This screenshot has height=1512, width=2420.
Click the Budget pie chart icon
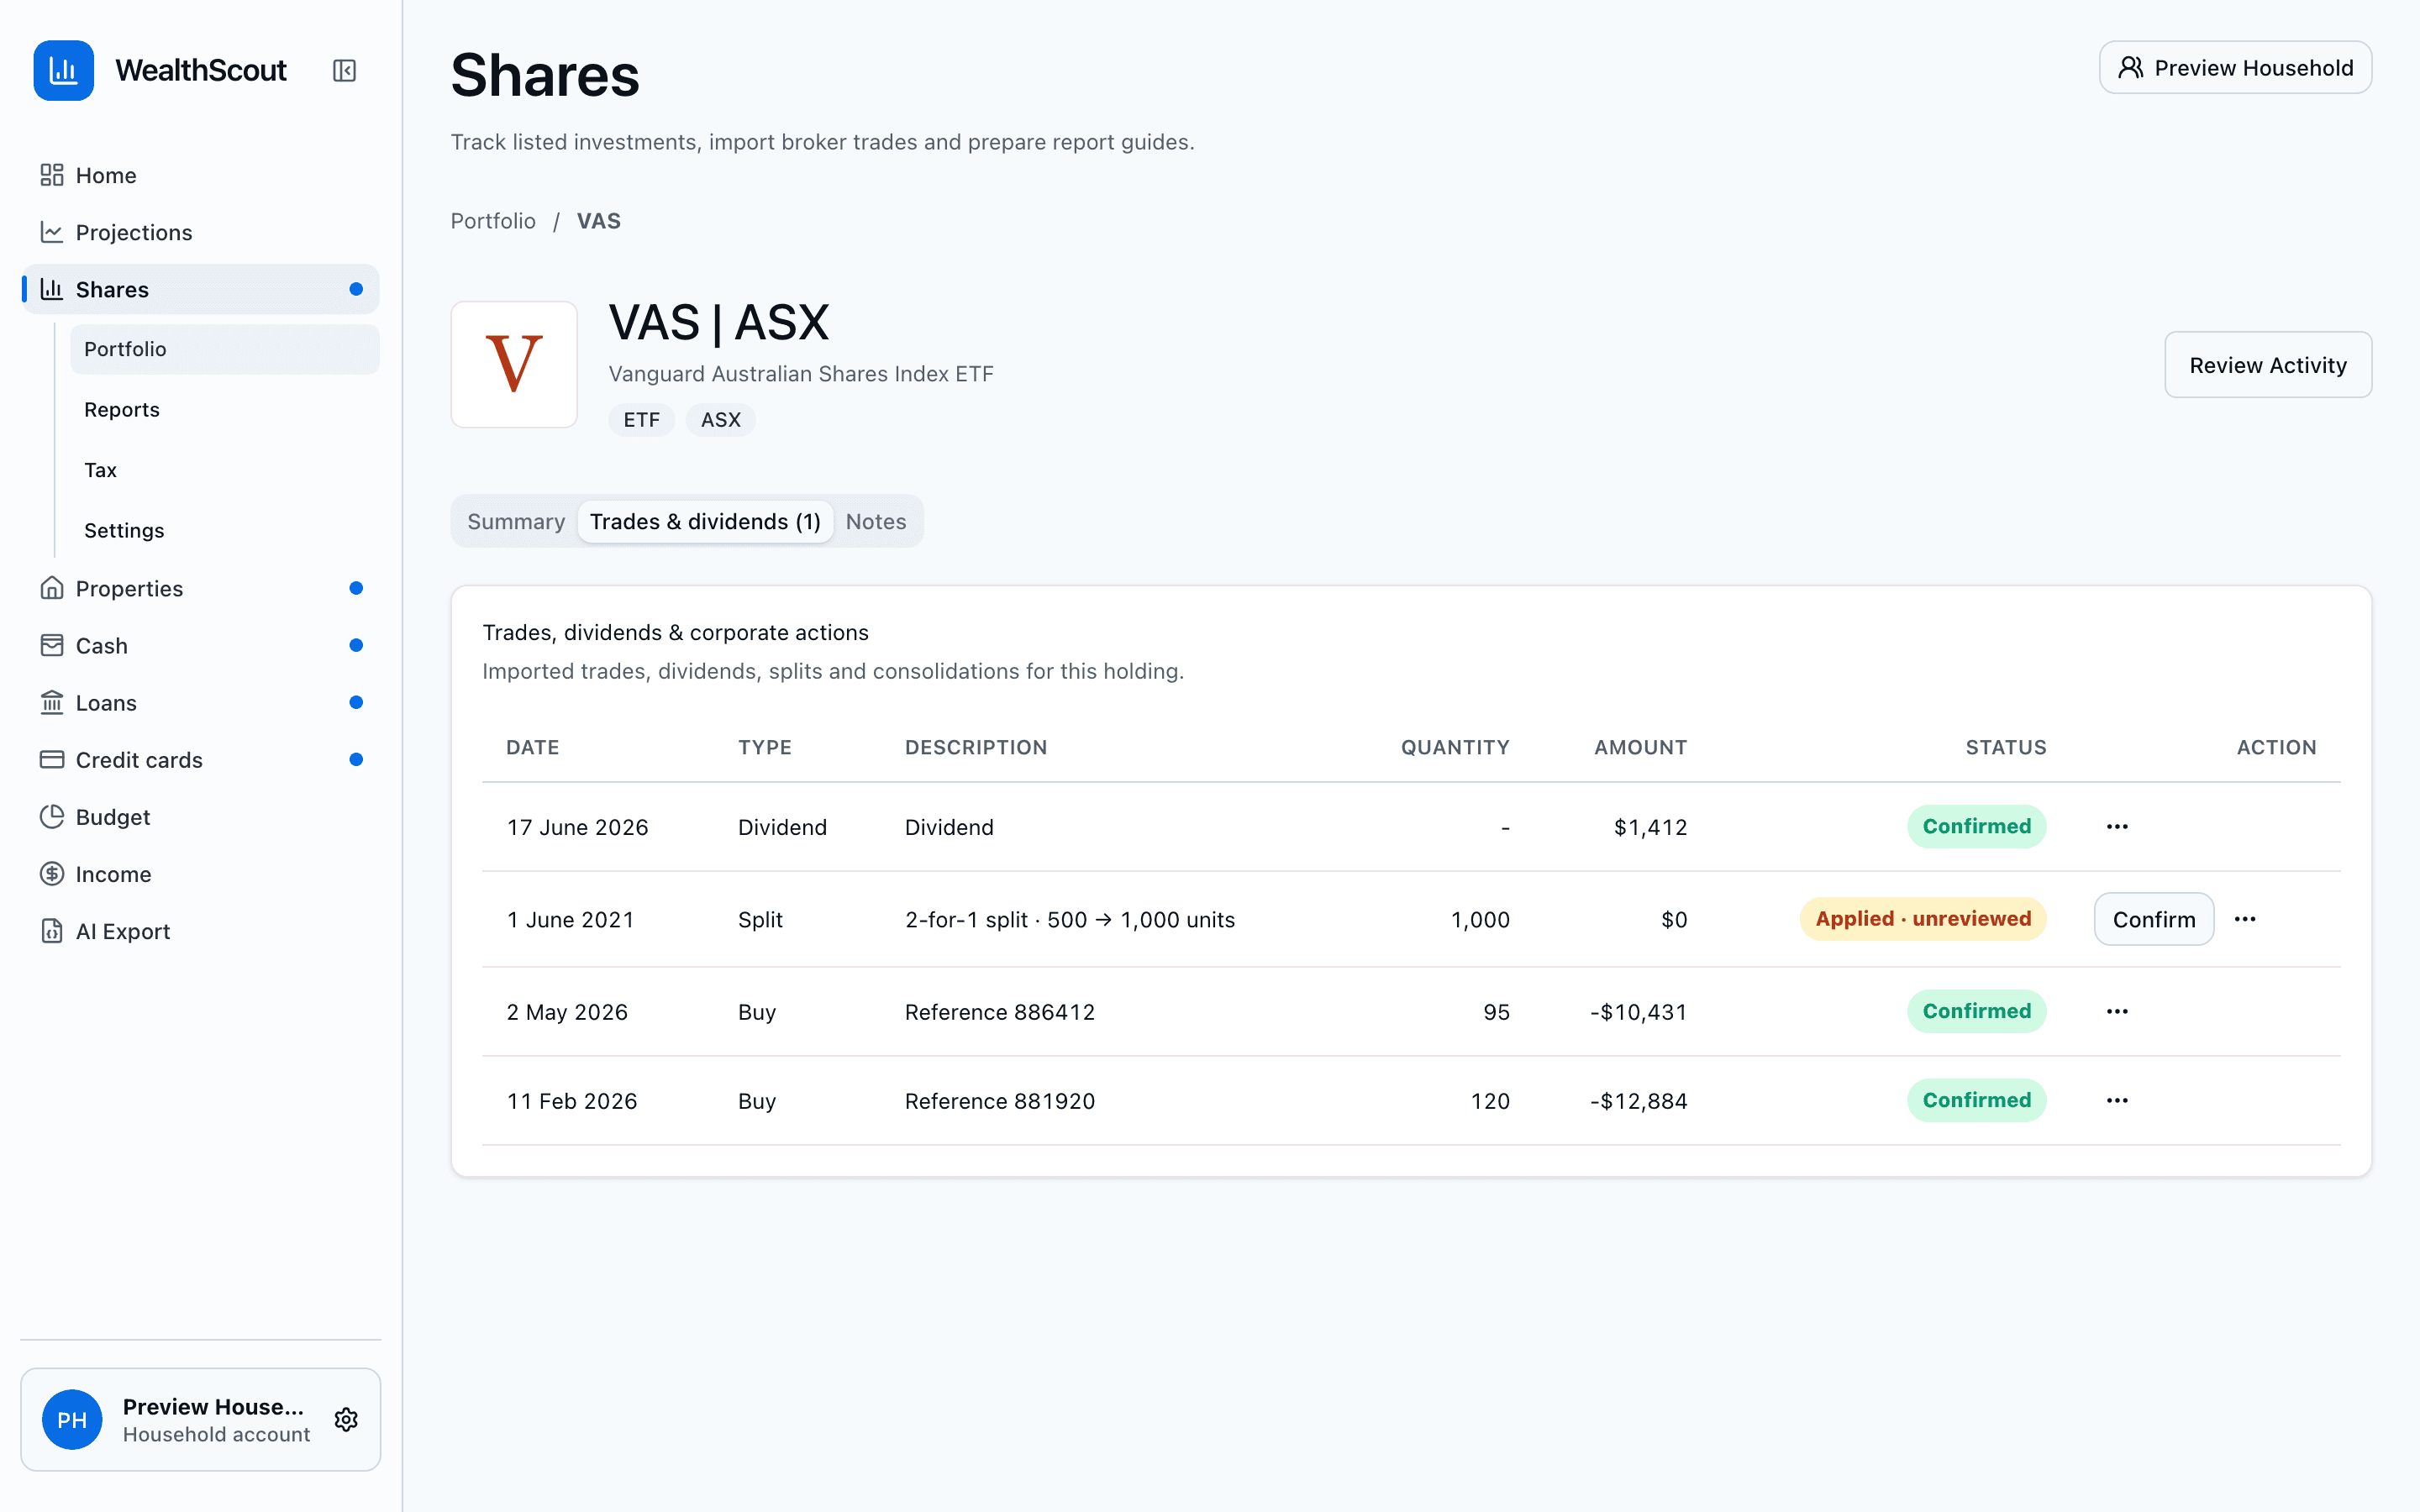click(x=52, y=816)
